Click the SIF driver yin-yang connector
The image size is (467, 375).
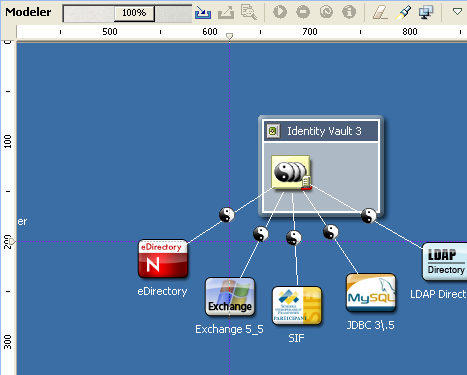294,238
